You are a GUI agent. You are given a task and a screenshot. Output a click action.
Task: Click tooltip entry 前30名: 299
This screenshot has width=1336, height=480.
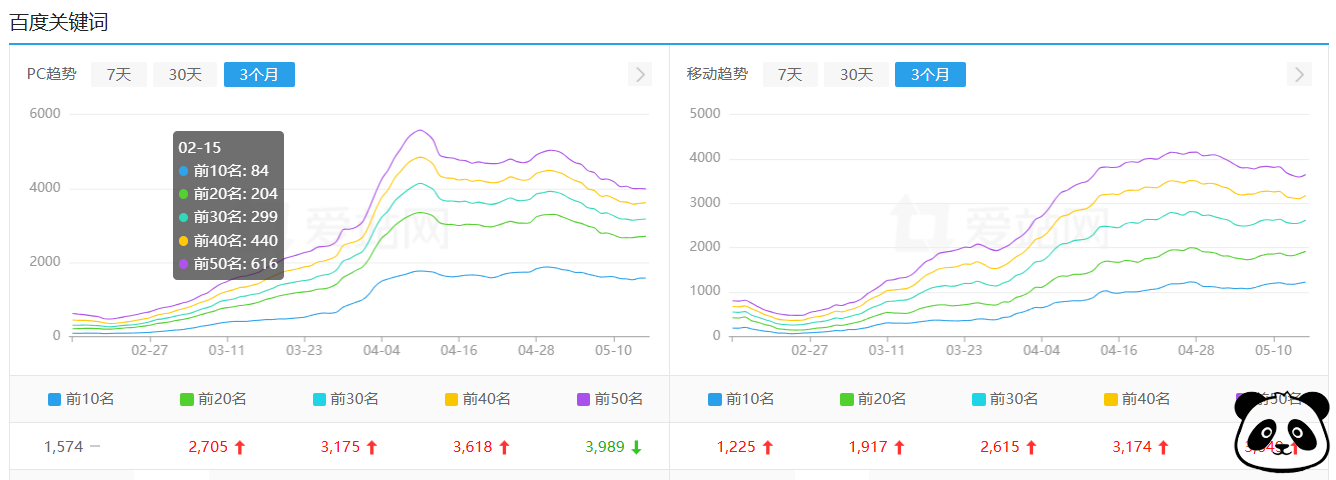pos(228,217)
